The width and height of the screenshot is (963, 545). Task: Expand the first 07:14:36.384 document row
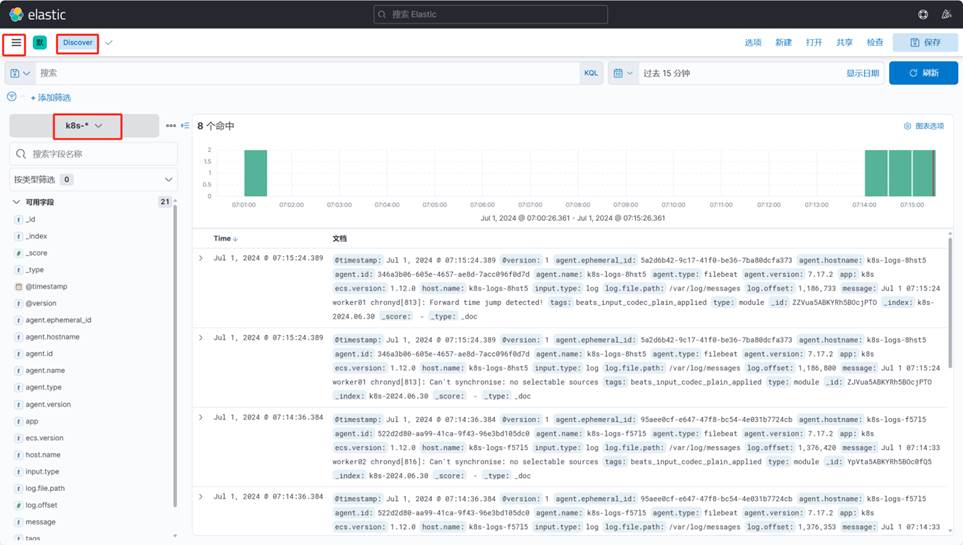[201, 418]
